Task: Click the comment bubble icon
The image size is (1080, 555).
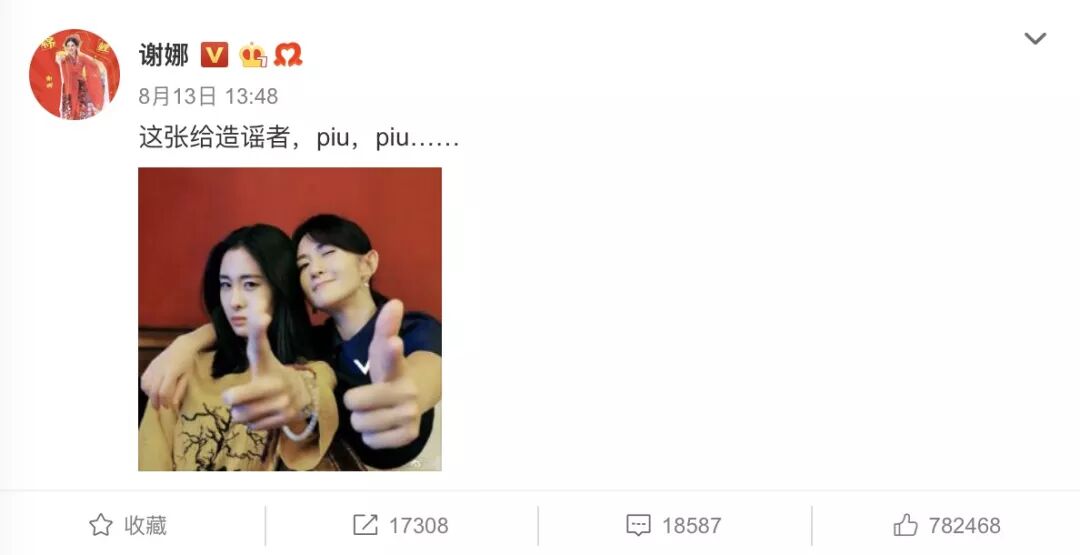Action: pyautogui.click(x=638, y=525)
